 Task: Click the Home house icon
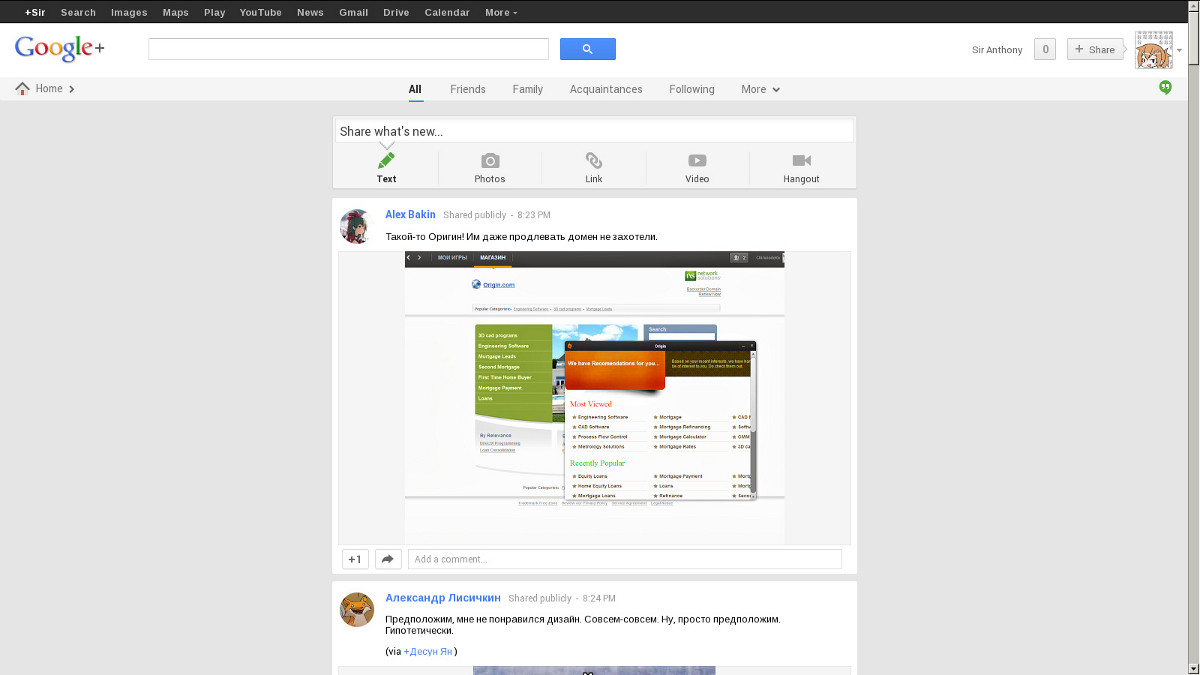[23, 88]
